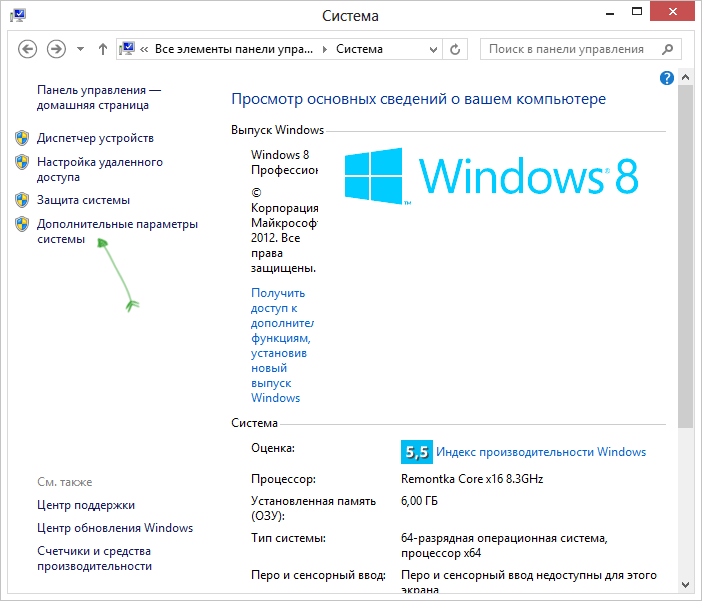Screen dimensions: 702x601
Task: Open Панель управления — домашняя страница
Action: pos(98,97)
